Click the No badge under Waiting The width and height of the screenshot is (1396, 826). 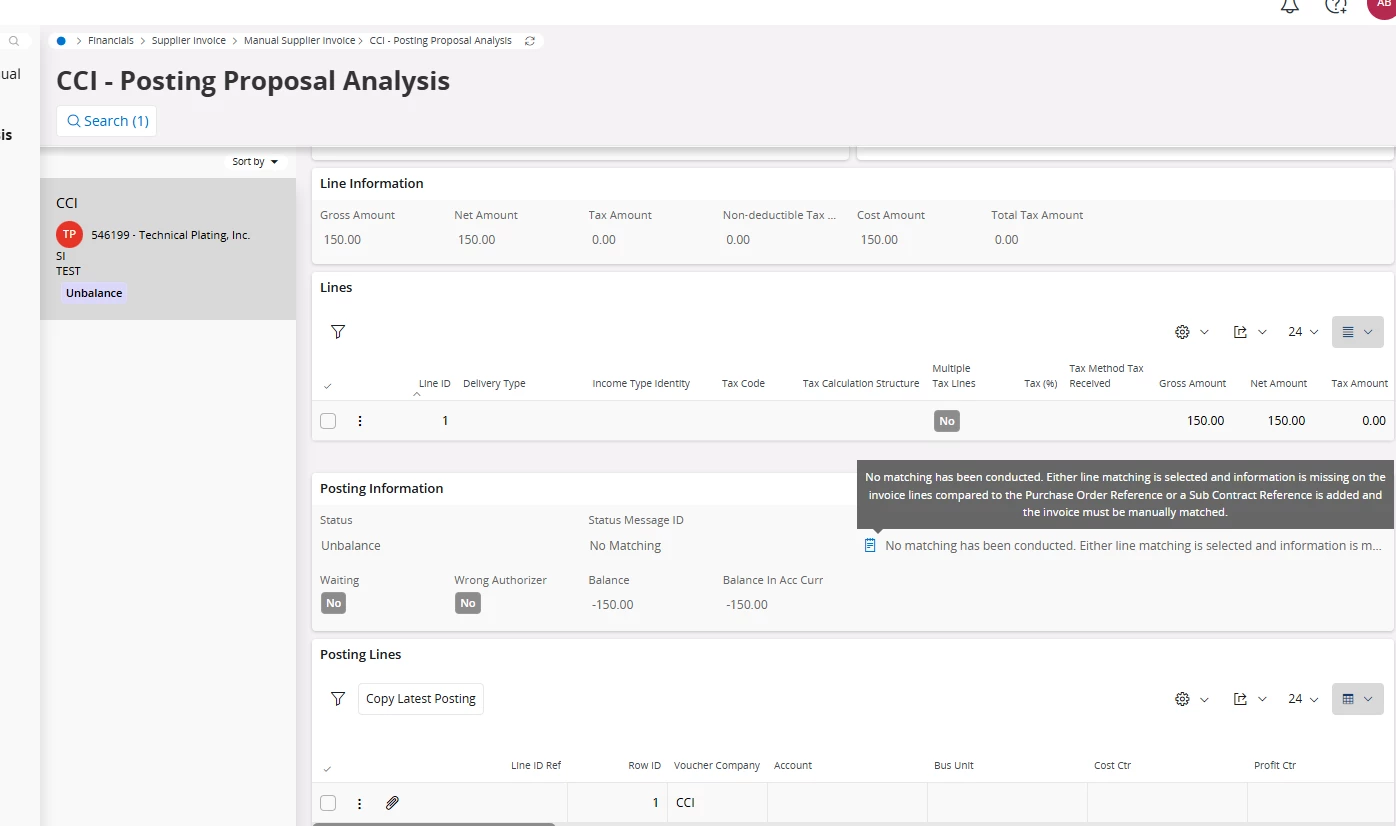tap(334, 603)
